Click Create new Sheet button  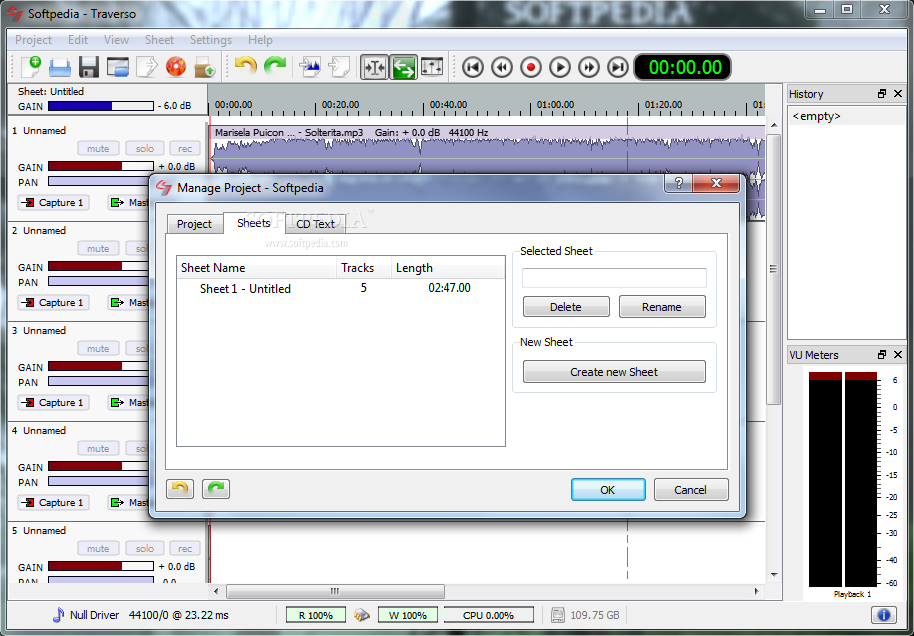coord(614,372)
